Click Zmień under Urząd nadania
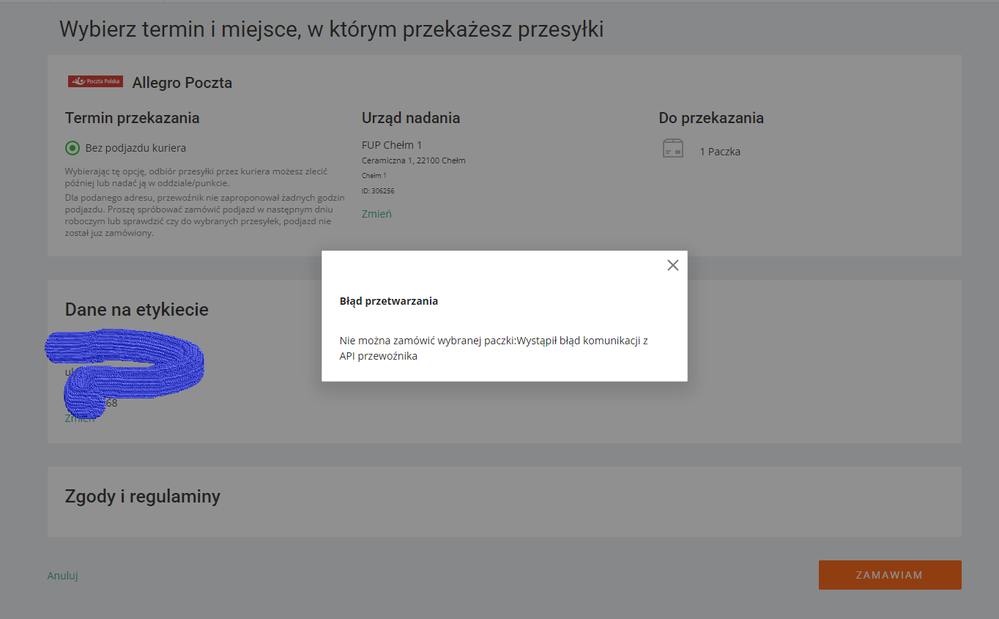Viewport: 999px width, 619px height. (x=376, y=214)
